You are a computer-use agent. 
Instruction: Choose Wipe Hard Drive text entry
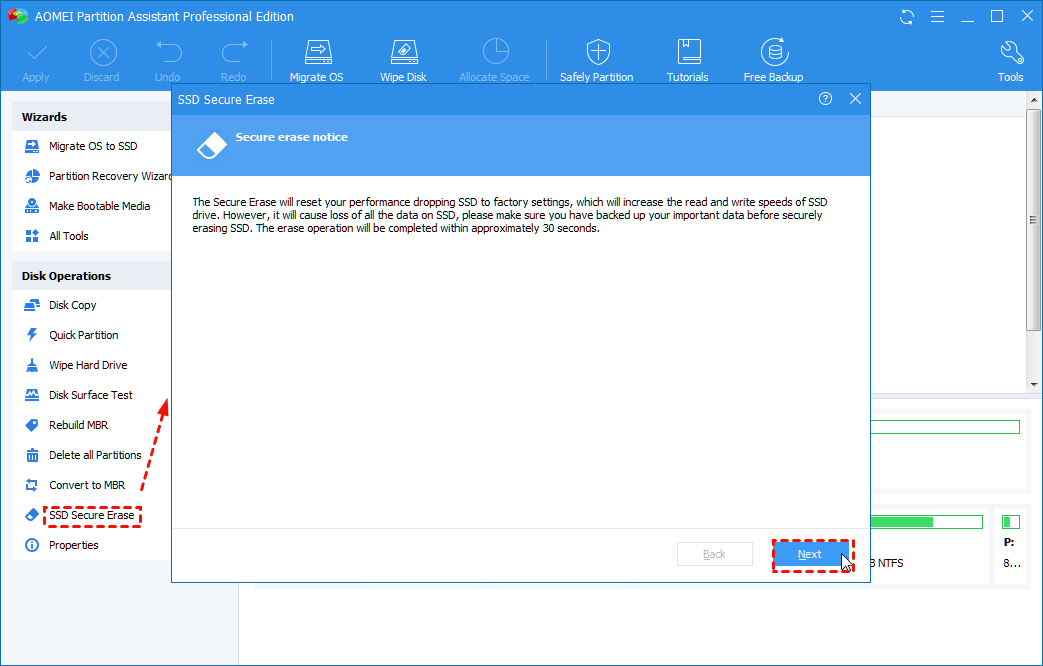click(88, 365)
